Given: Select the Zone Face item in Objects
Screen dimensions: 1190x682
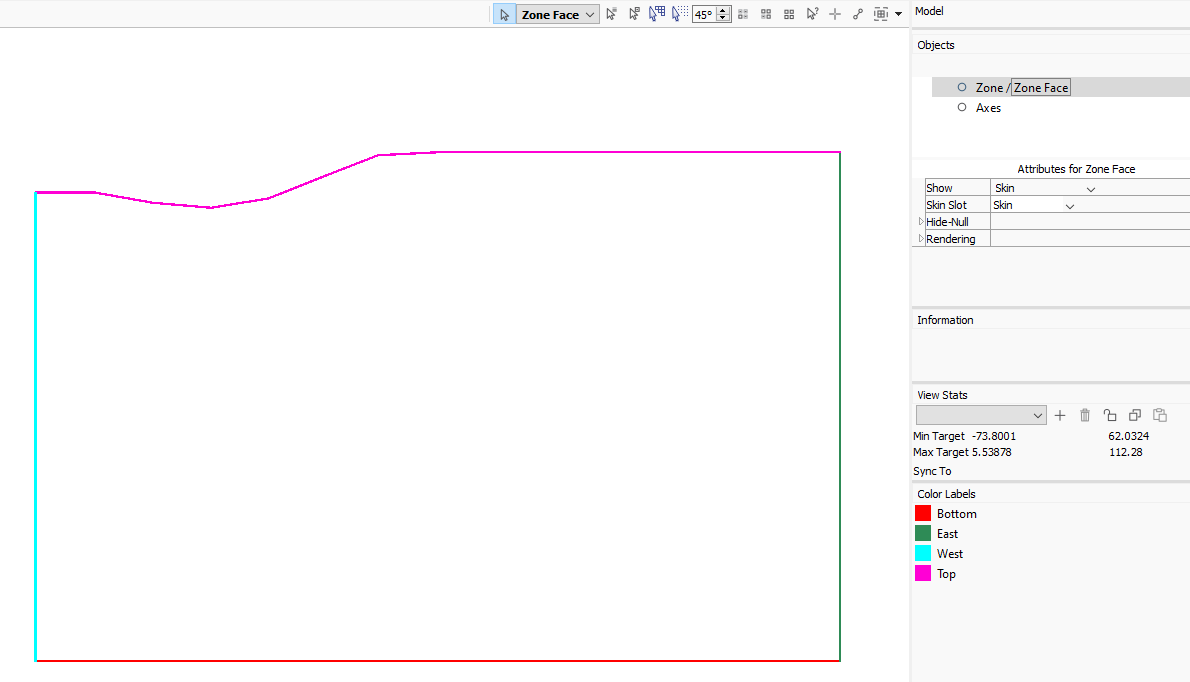Looking at the screenshot, I should coord(1041,88).
